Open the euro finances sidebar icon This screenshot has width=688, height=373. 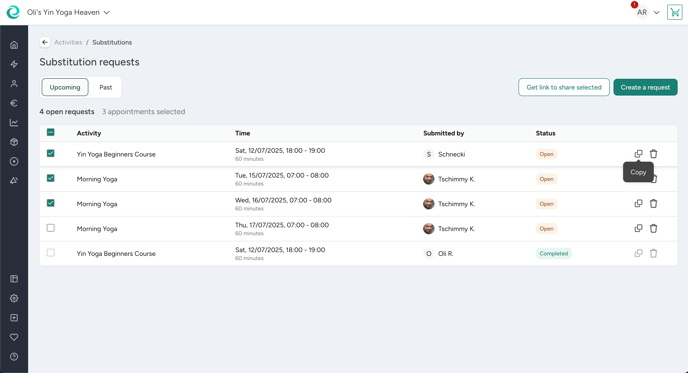(x=14, y=103)
